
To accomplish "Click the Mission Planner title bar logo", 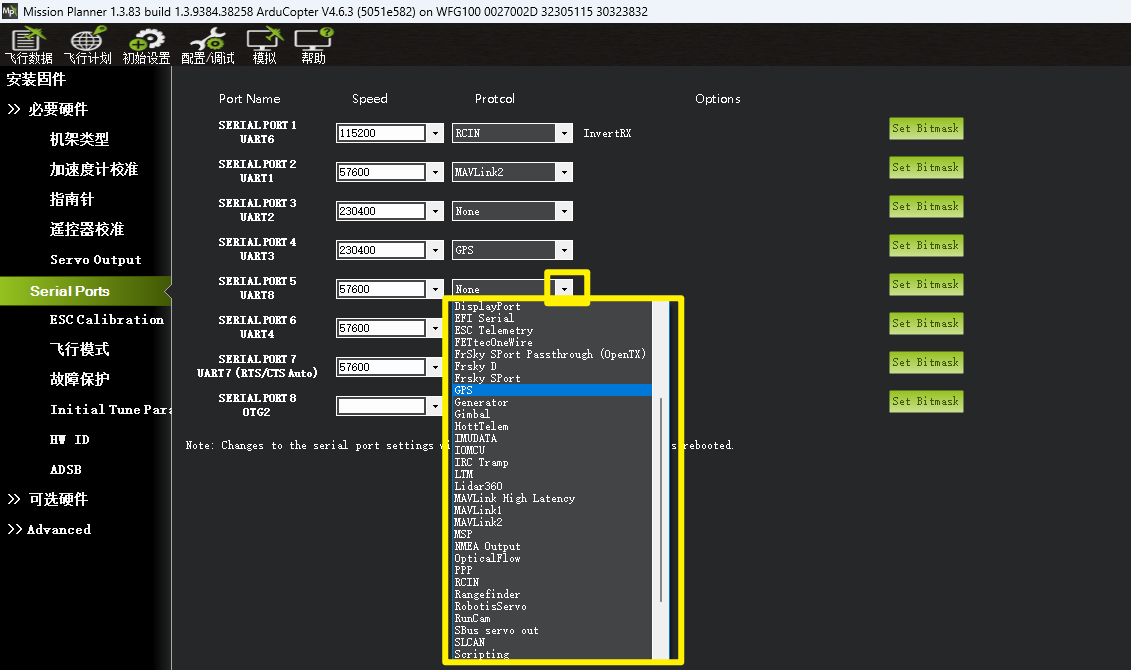I will [x=11, y=11].
